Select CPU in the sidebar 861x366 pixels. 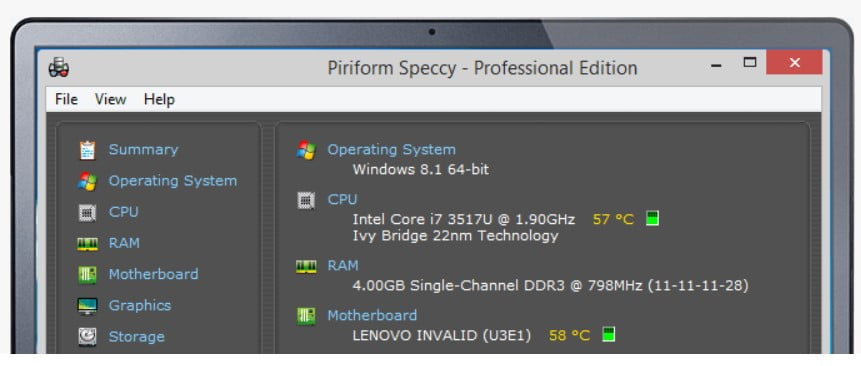point(124,212)
